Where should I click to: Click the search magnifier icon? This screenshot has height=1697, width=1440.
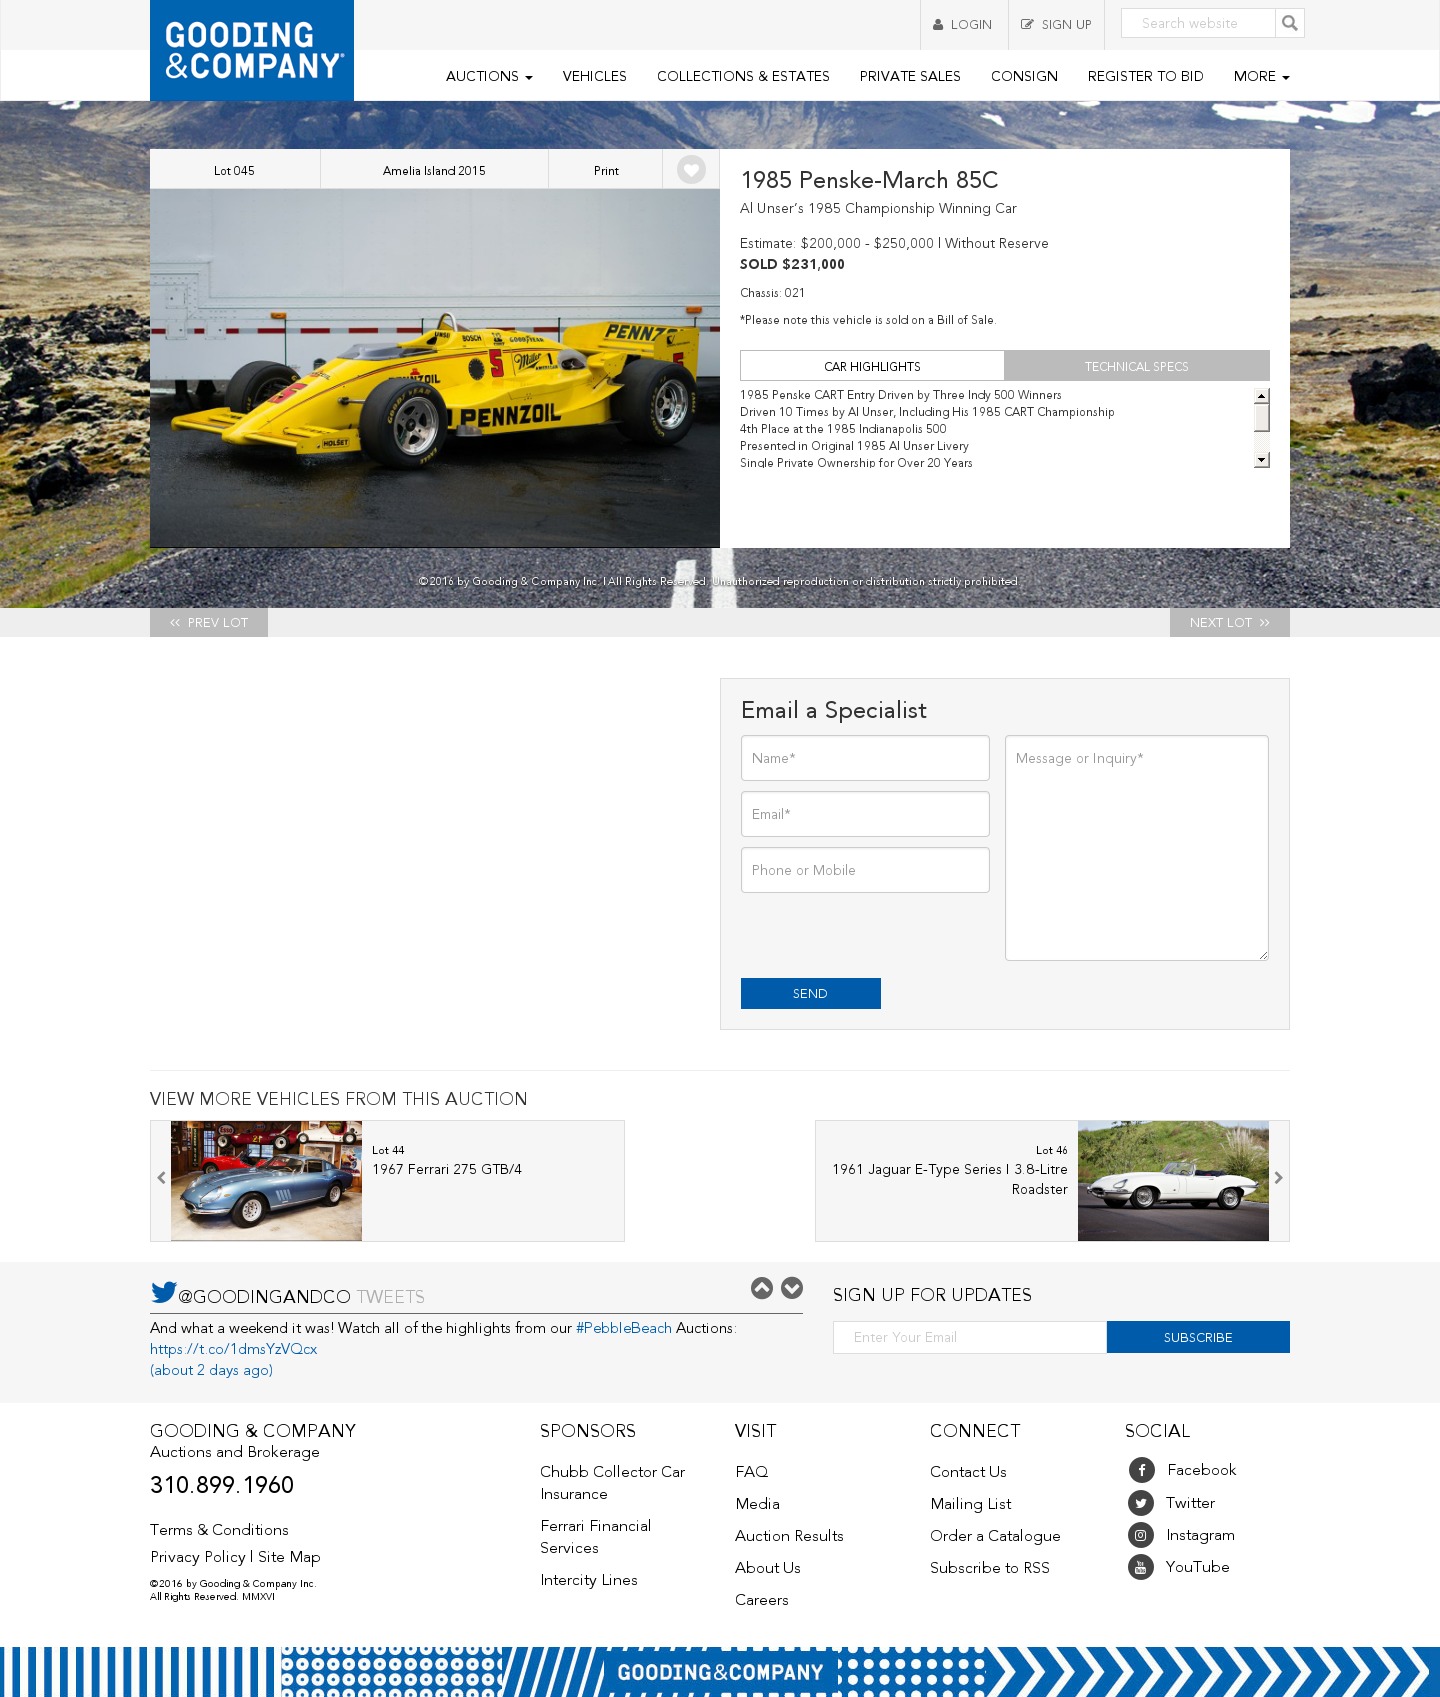click(x=1290, y=23)
